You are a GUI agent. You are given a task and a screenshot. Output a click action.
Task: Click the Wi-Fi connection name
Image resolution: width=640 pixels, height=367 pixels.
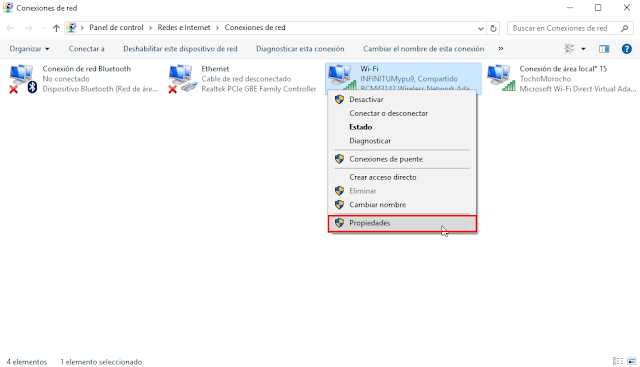(369, 69)
